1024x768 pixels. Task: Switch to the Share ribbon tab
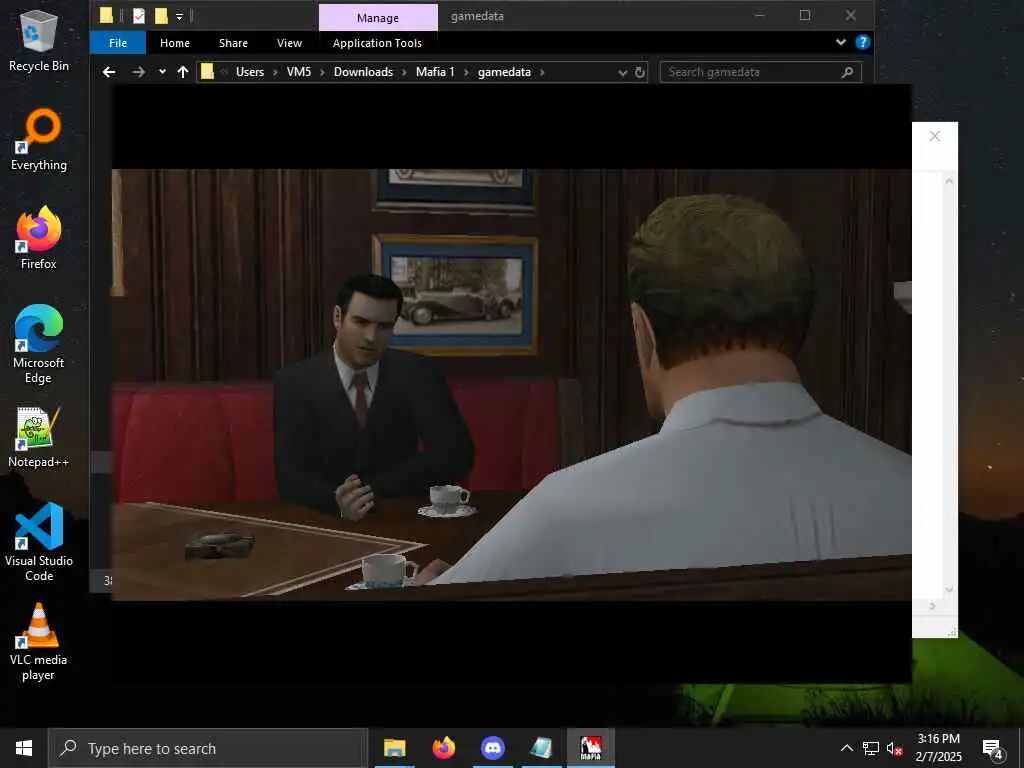point(233,43)
